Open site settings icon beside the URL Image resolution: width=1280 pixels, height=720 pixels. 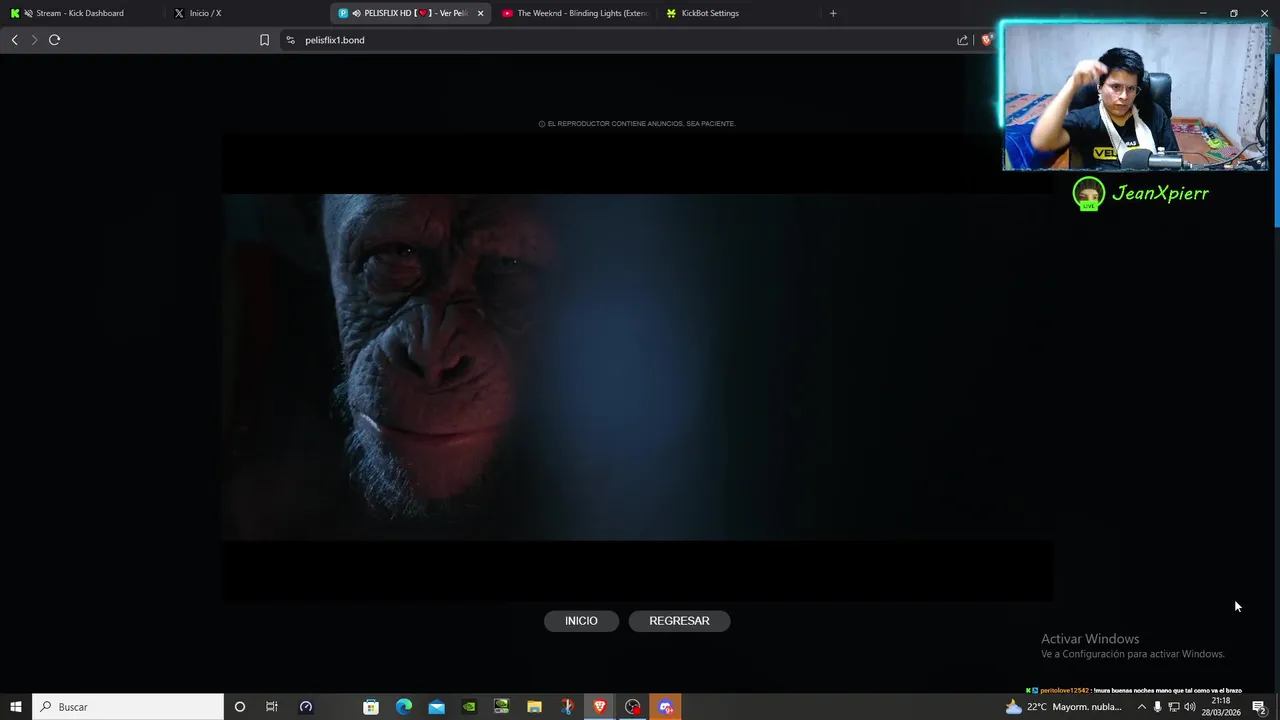tap(290, 40)
